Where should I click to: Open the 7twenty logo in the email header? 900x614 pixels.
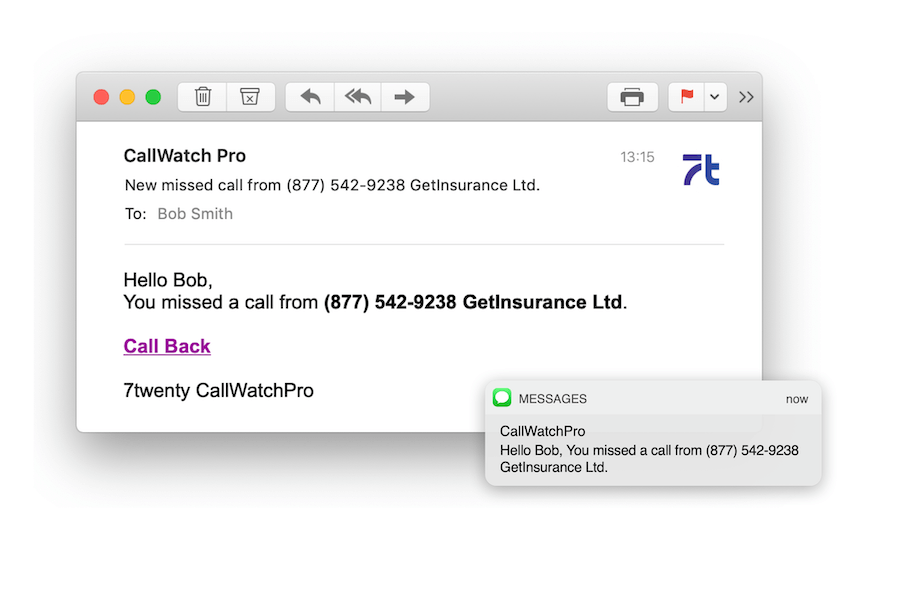point(701,170)
